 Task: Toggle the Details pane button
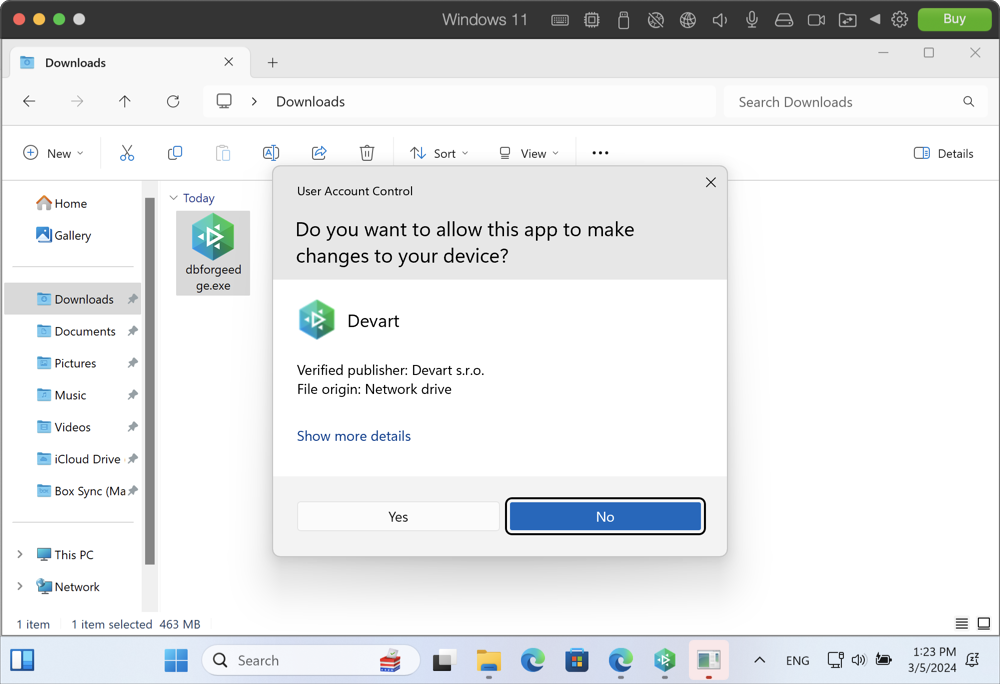coord(943,153)
